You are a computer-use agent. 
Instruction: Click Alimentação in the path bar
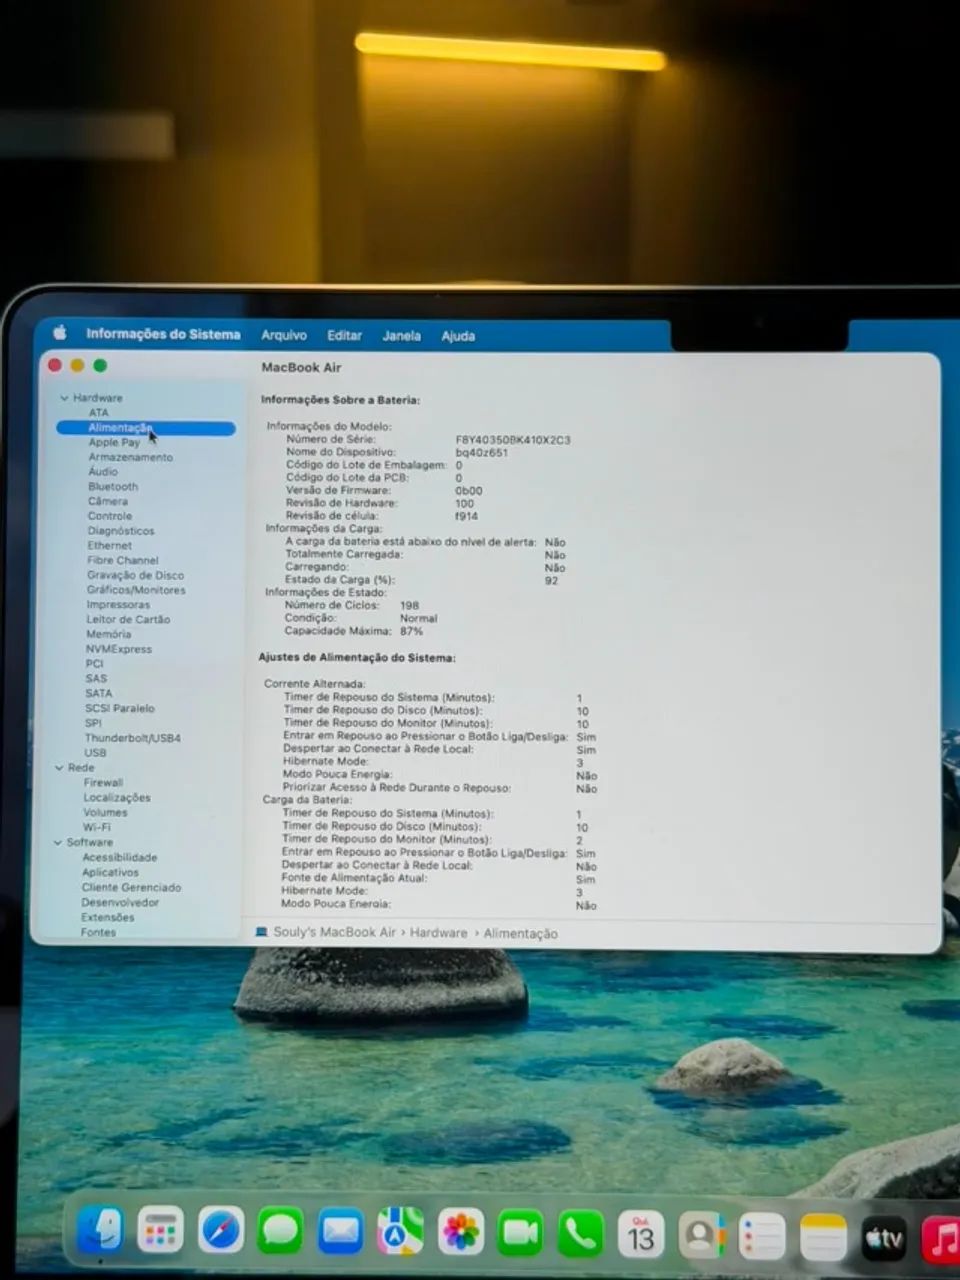click(521, 934)
